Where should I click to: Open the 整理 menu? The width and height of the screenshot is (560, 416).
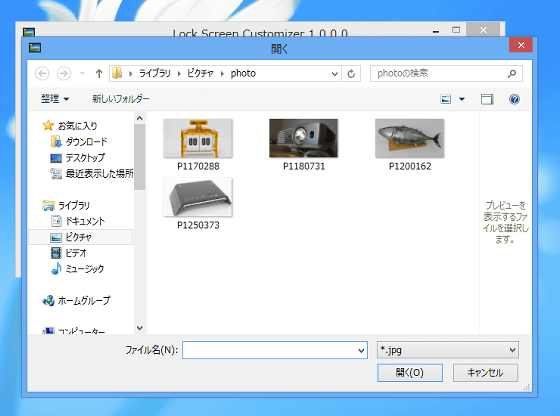[55, 99]
